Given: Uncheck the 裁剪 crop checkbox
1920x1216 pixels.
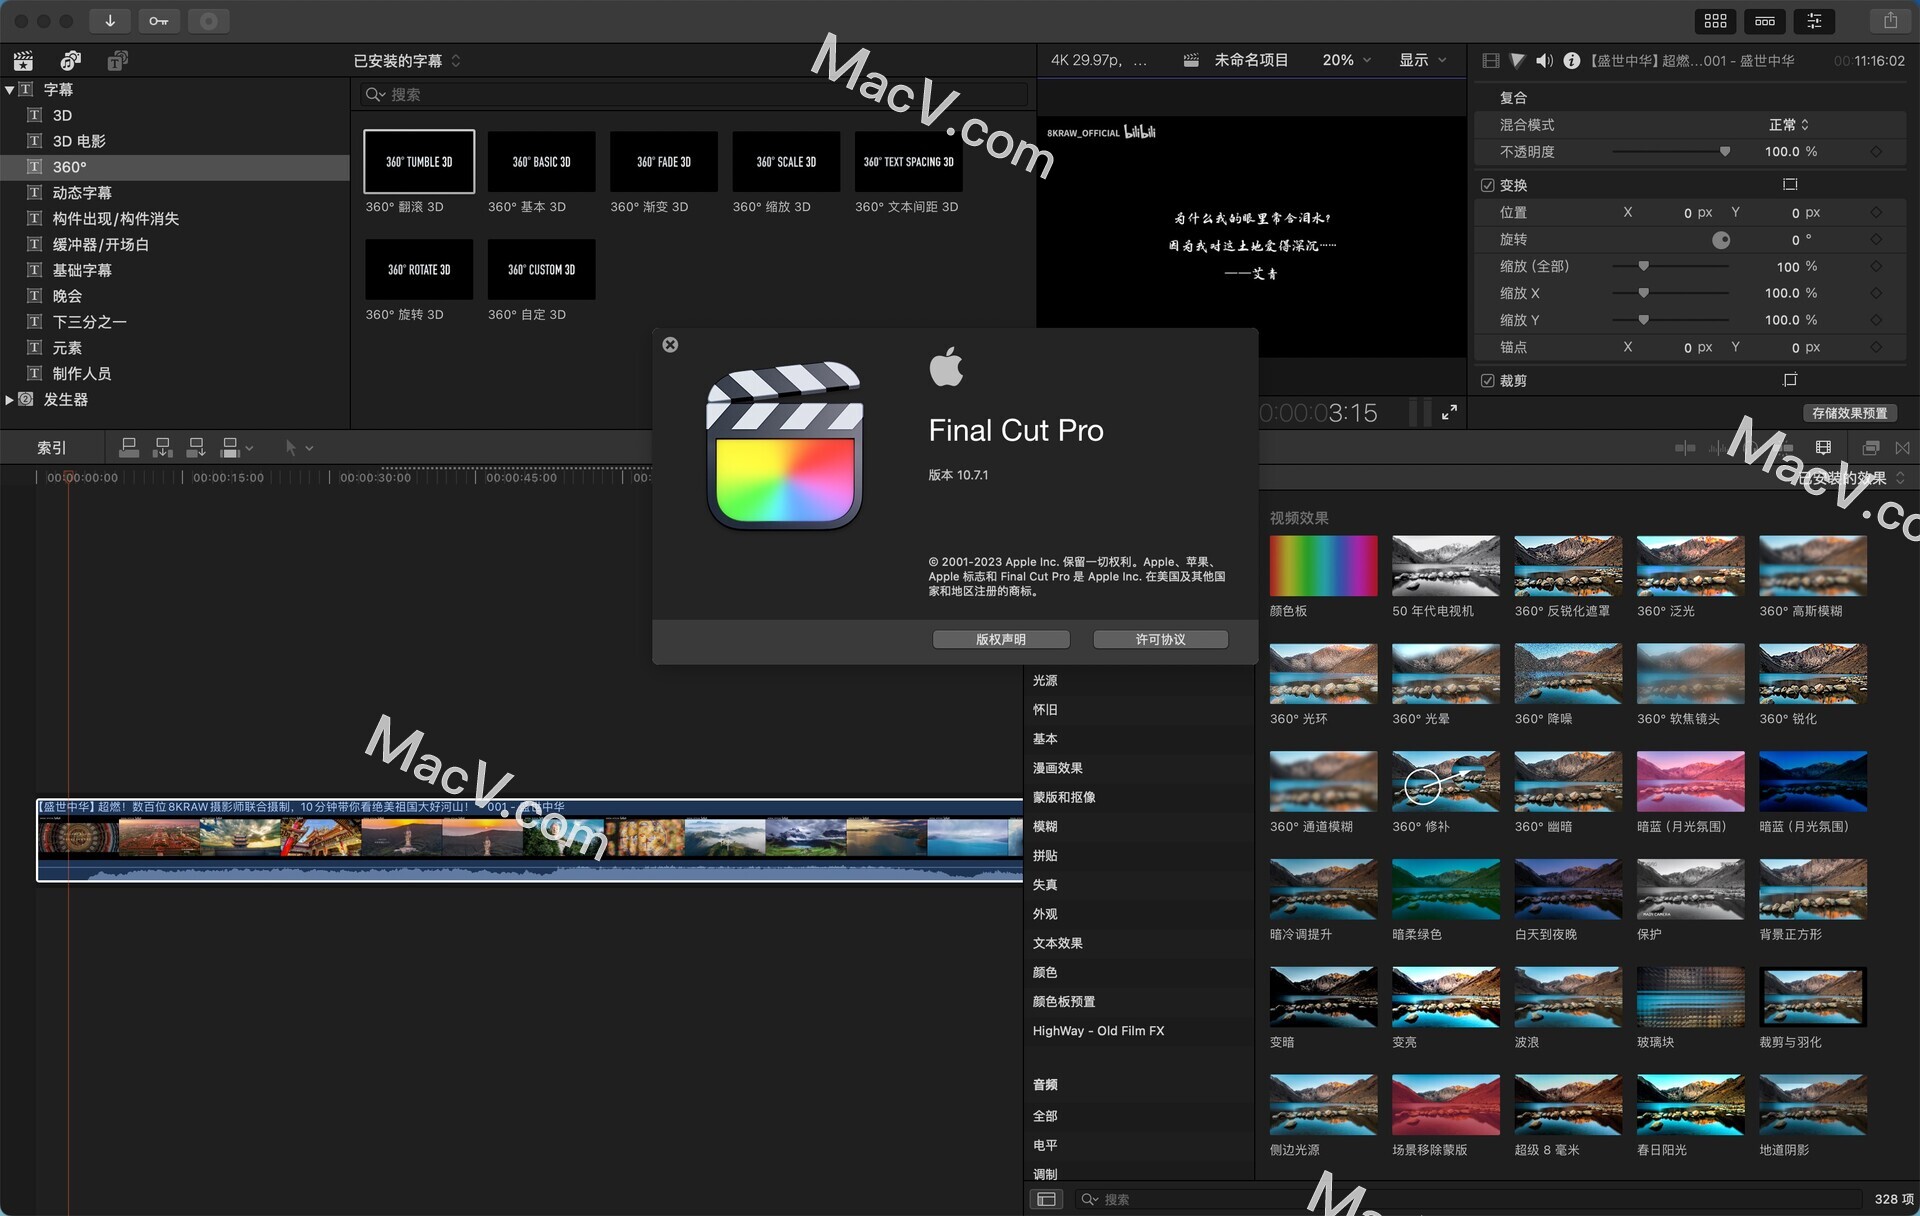Looking at the screenshot, I should tap(1487, 381).
